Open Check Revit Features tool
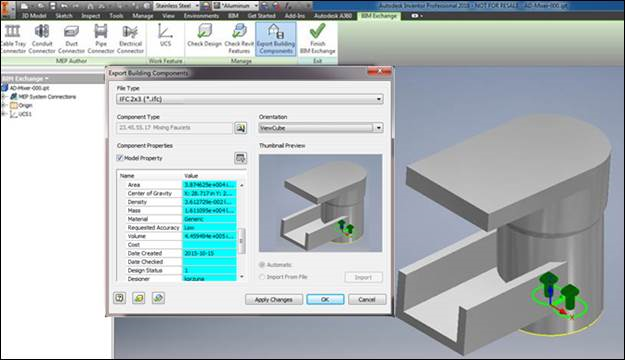Image resolution: width=625 pixels, height=360 pixels. [x=239, y=38]
